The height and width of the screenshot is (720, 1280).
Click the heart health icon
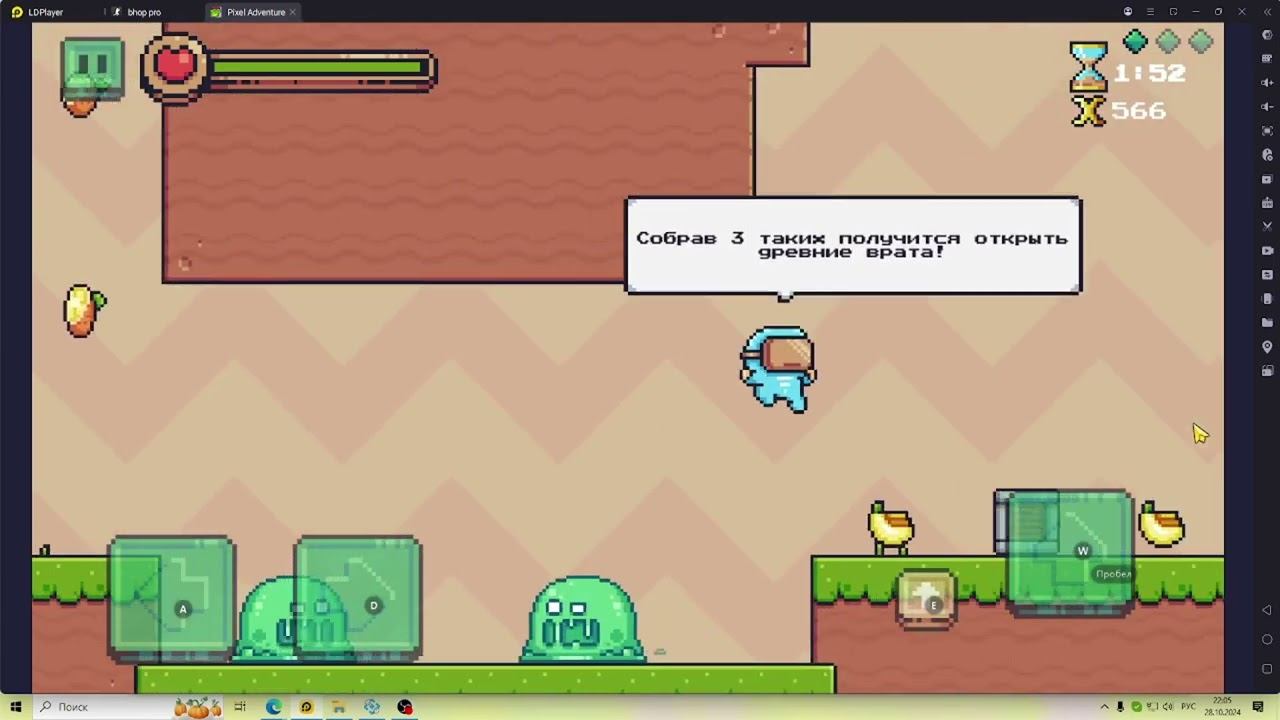[174, 66]
